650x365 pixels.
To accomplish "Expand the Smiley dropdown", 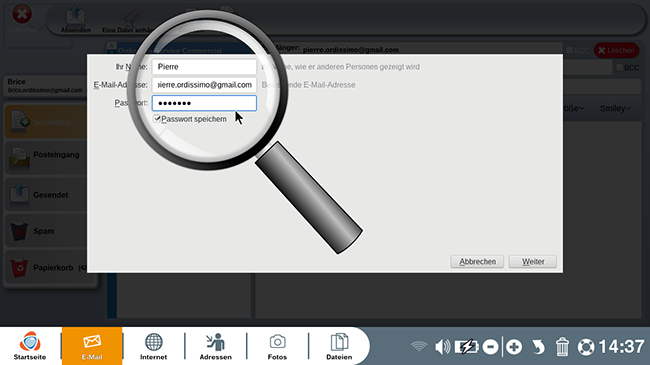I will tap(615, 108).
